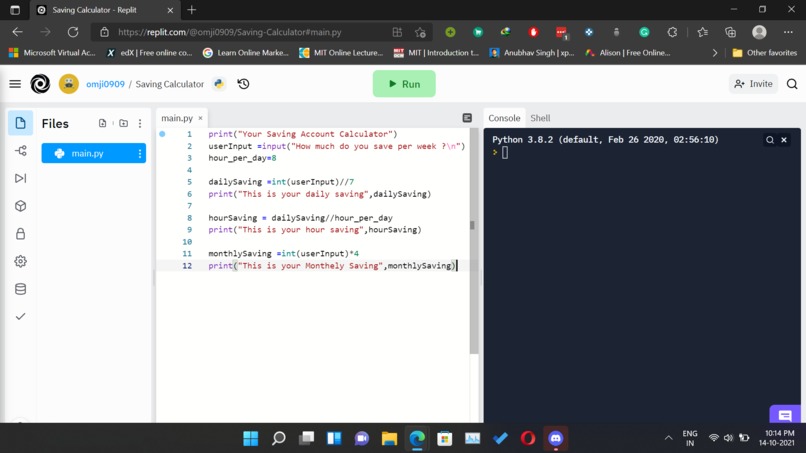Open the Replit hamburger menu
This screenshot has height=453, width=806.
(x=15, y=84)
